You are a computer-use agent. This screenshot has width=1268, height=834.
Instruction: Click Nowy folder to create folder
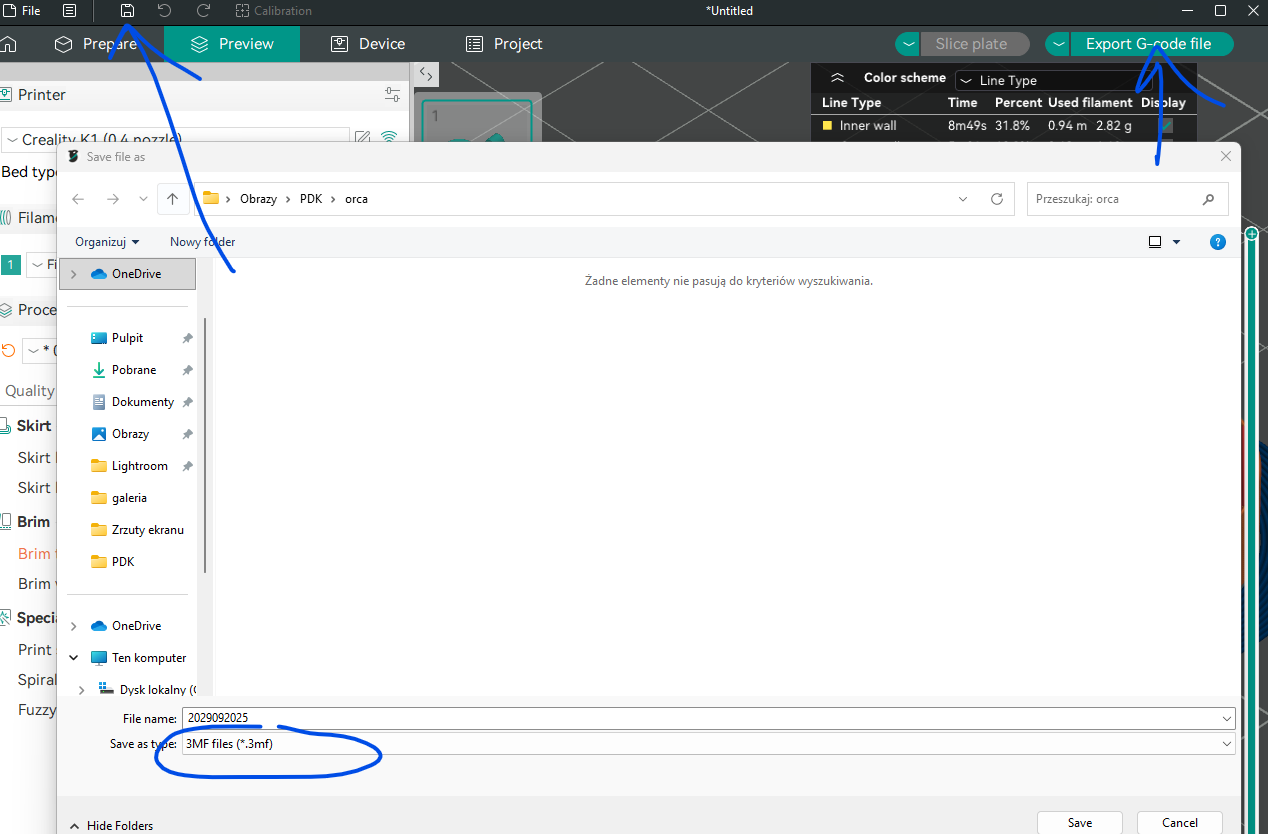coord(202,242)
